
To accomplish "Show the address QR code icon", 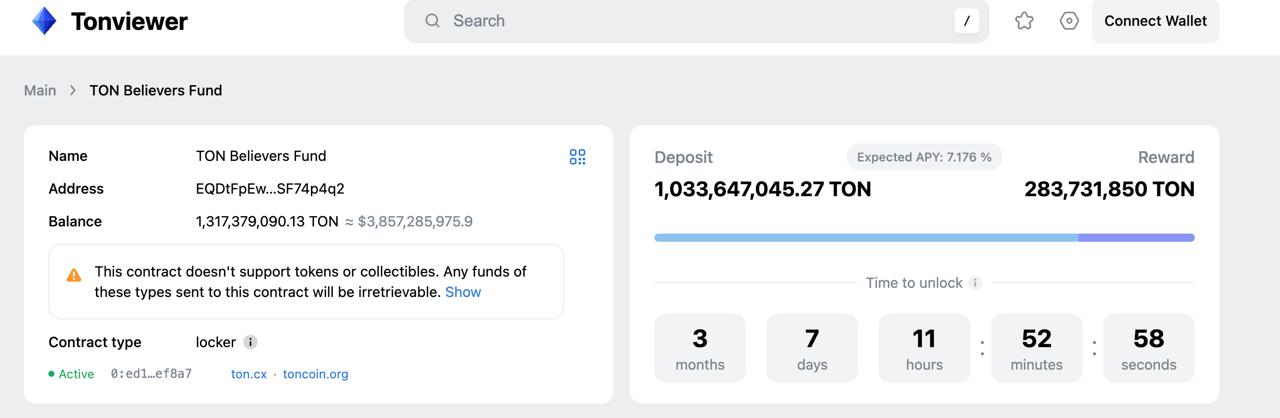I will click(x=577, y=157).
